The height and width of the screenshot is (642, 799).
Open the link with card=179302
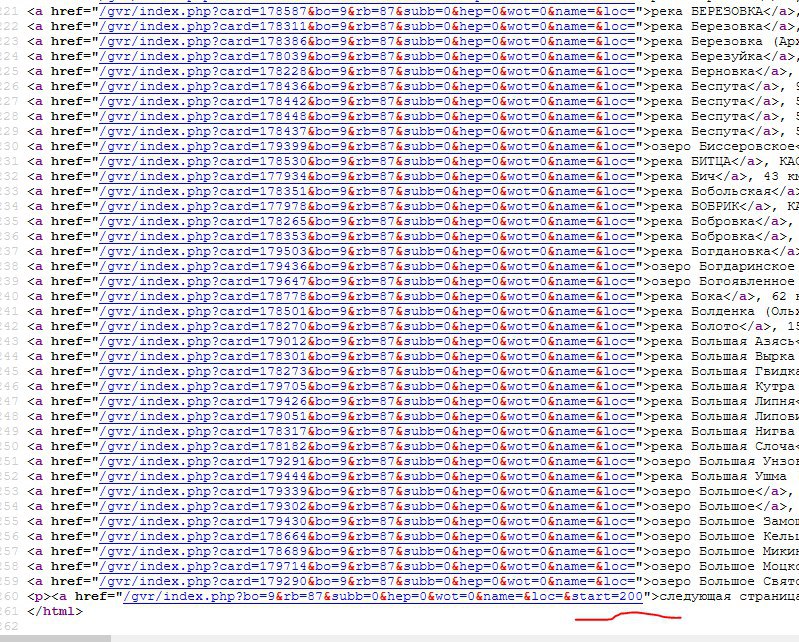(x=367, y=506)
